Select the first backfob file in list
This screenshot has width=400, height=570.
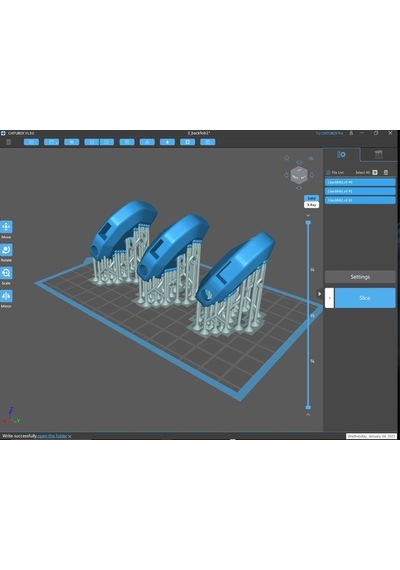[x=360, y=182]
